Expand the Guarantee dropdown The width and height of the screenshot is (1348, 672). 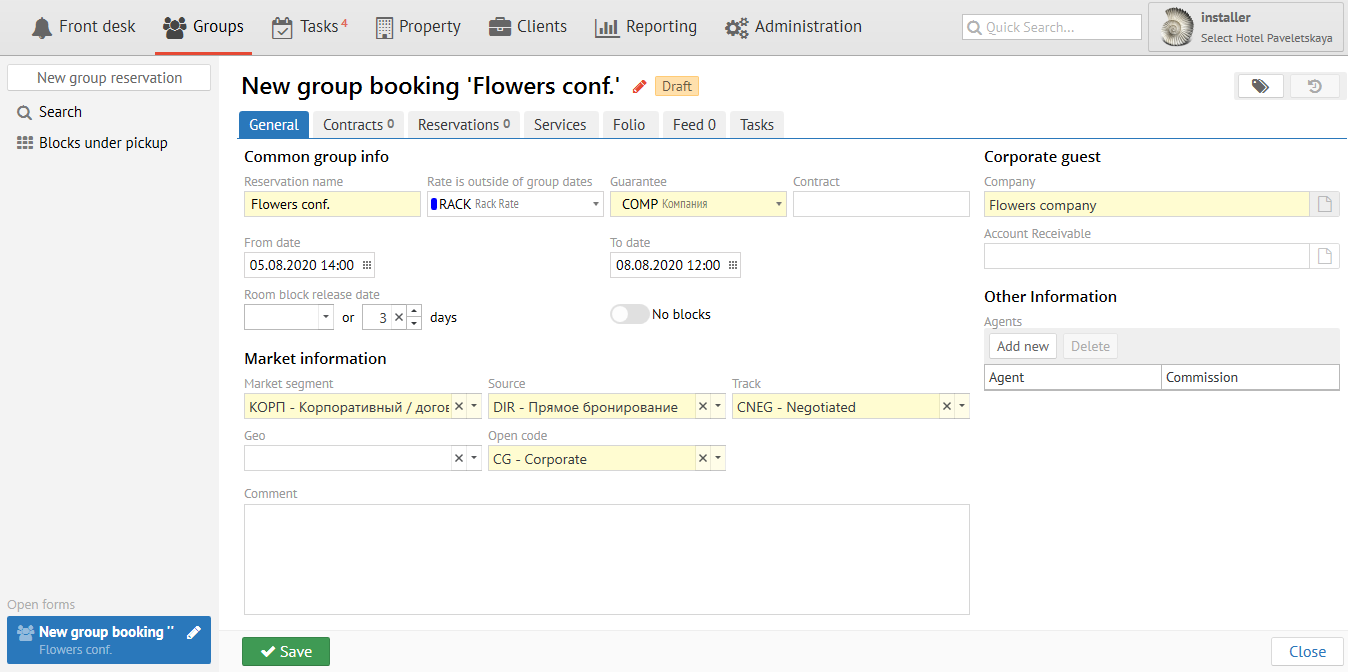pyautogui.click(x=779, y=204)
